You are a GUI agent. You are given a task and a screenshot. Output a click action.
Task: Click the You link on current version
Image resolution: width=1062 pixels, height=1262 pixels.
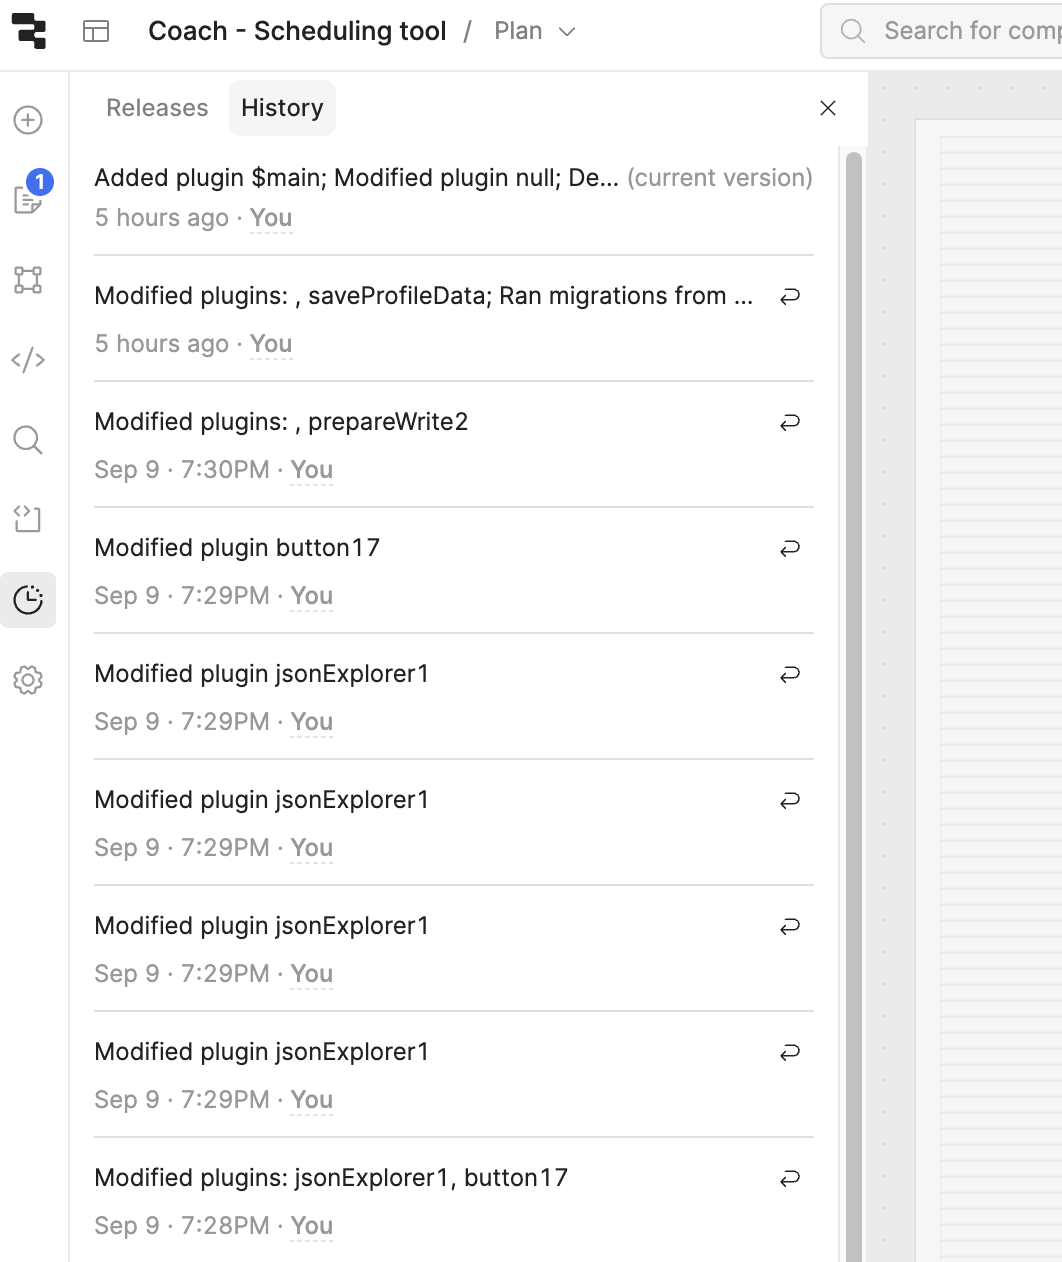coord(271,218)
